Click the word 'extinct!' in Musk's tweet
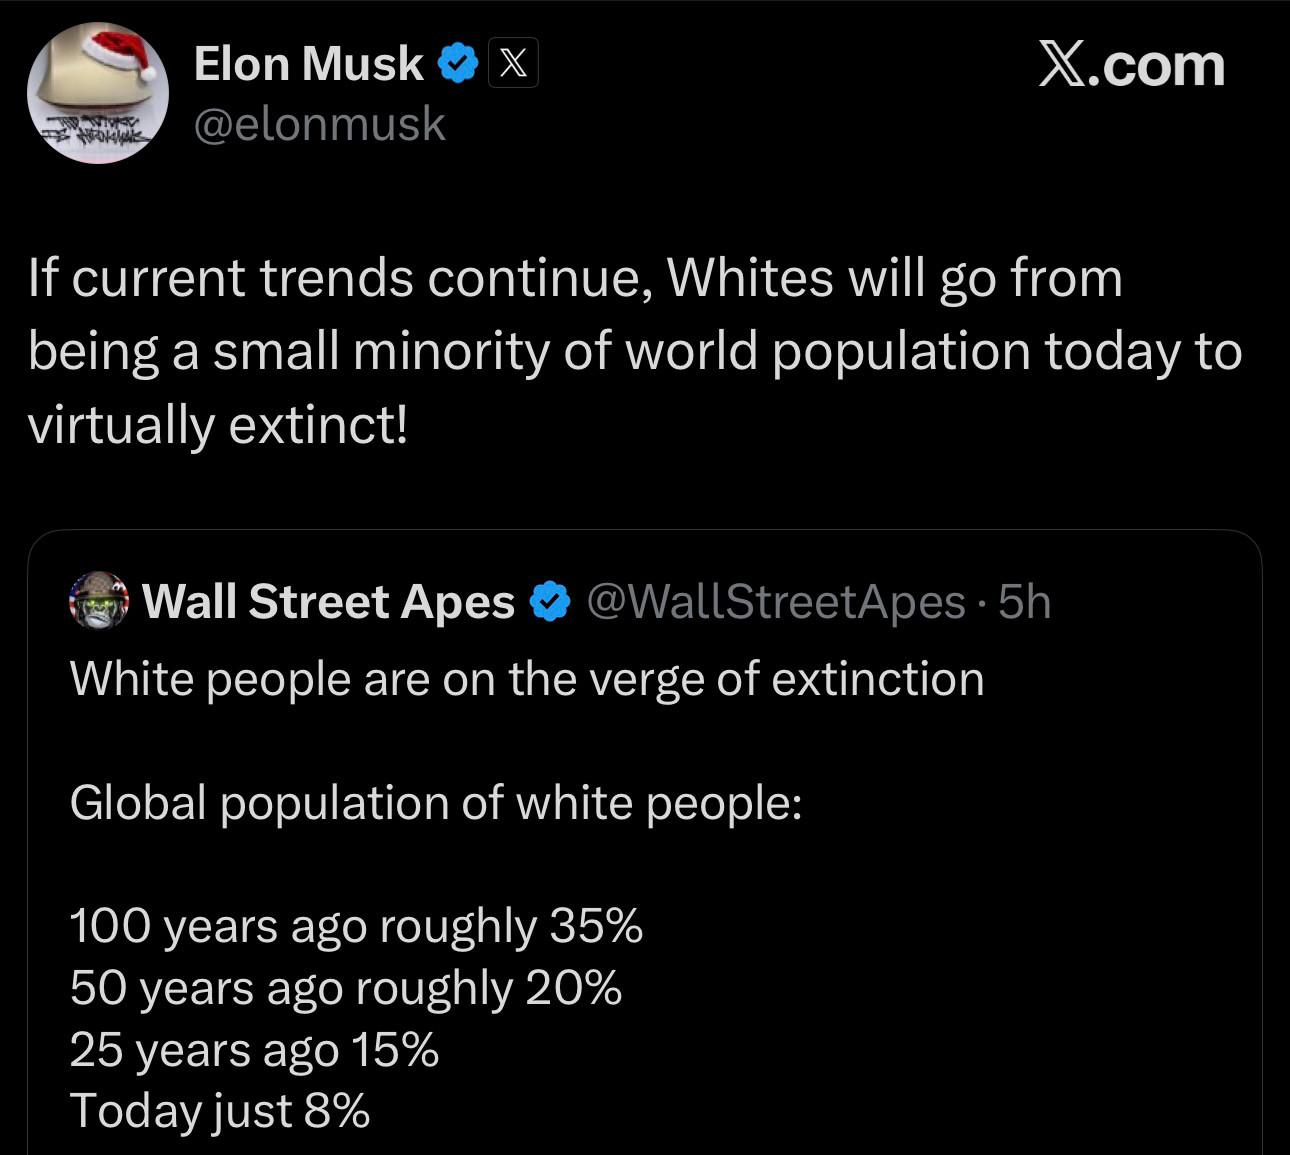Screen dimensions: 1290x1155 click(x=319, y=424)
